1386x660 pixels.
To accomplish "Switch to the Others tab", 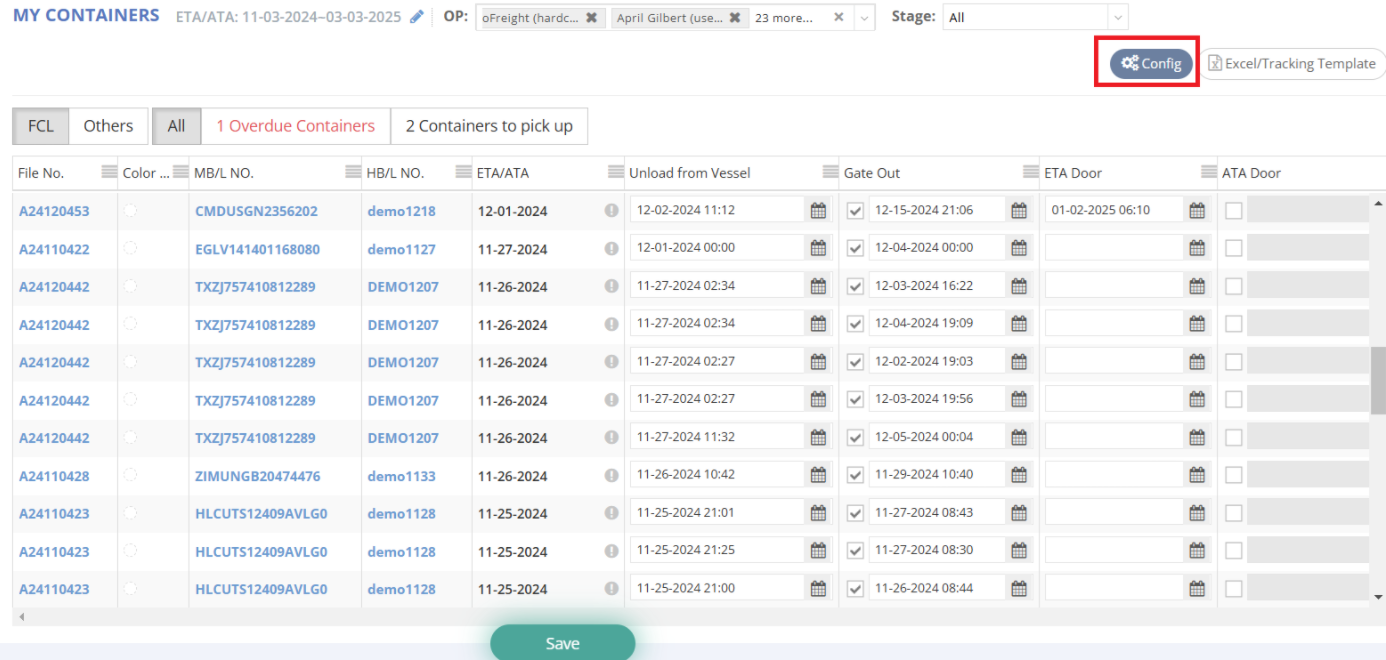I will click(x=108, y=126).
